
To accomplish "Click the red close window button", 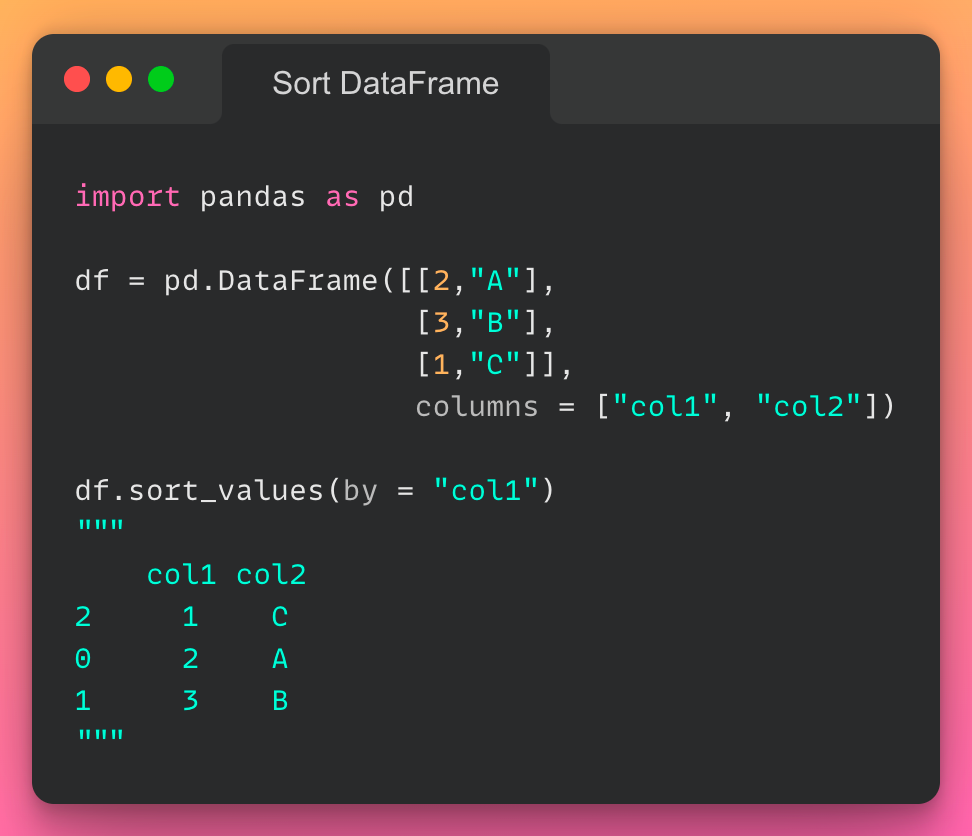I will point(77,79).
